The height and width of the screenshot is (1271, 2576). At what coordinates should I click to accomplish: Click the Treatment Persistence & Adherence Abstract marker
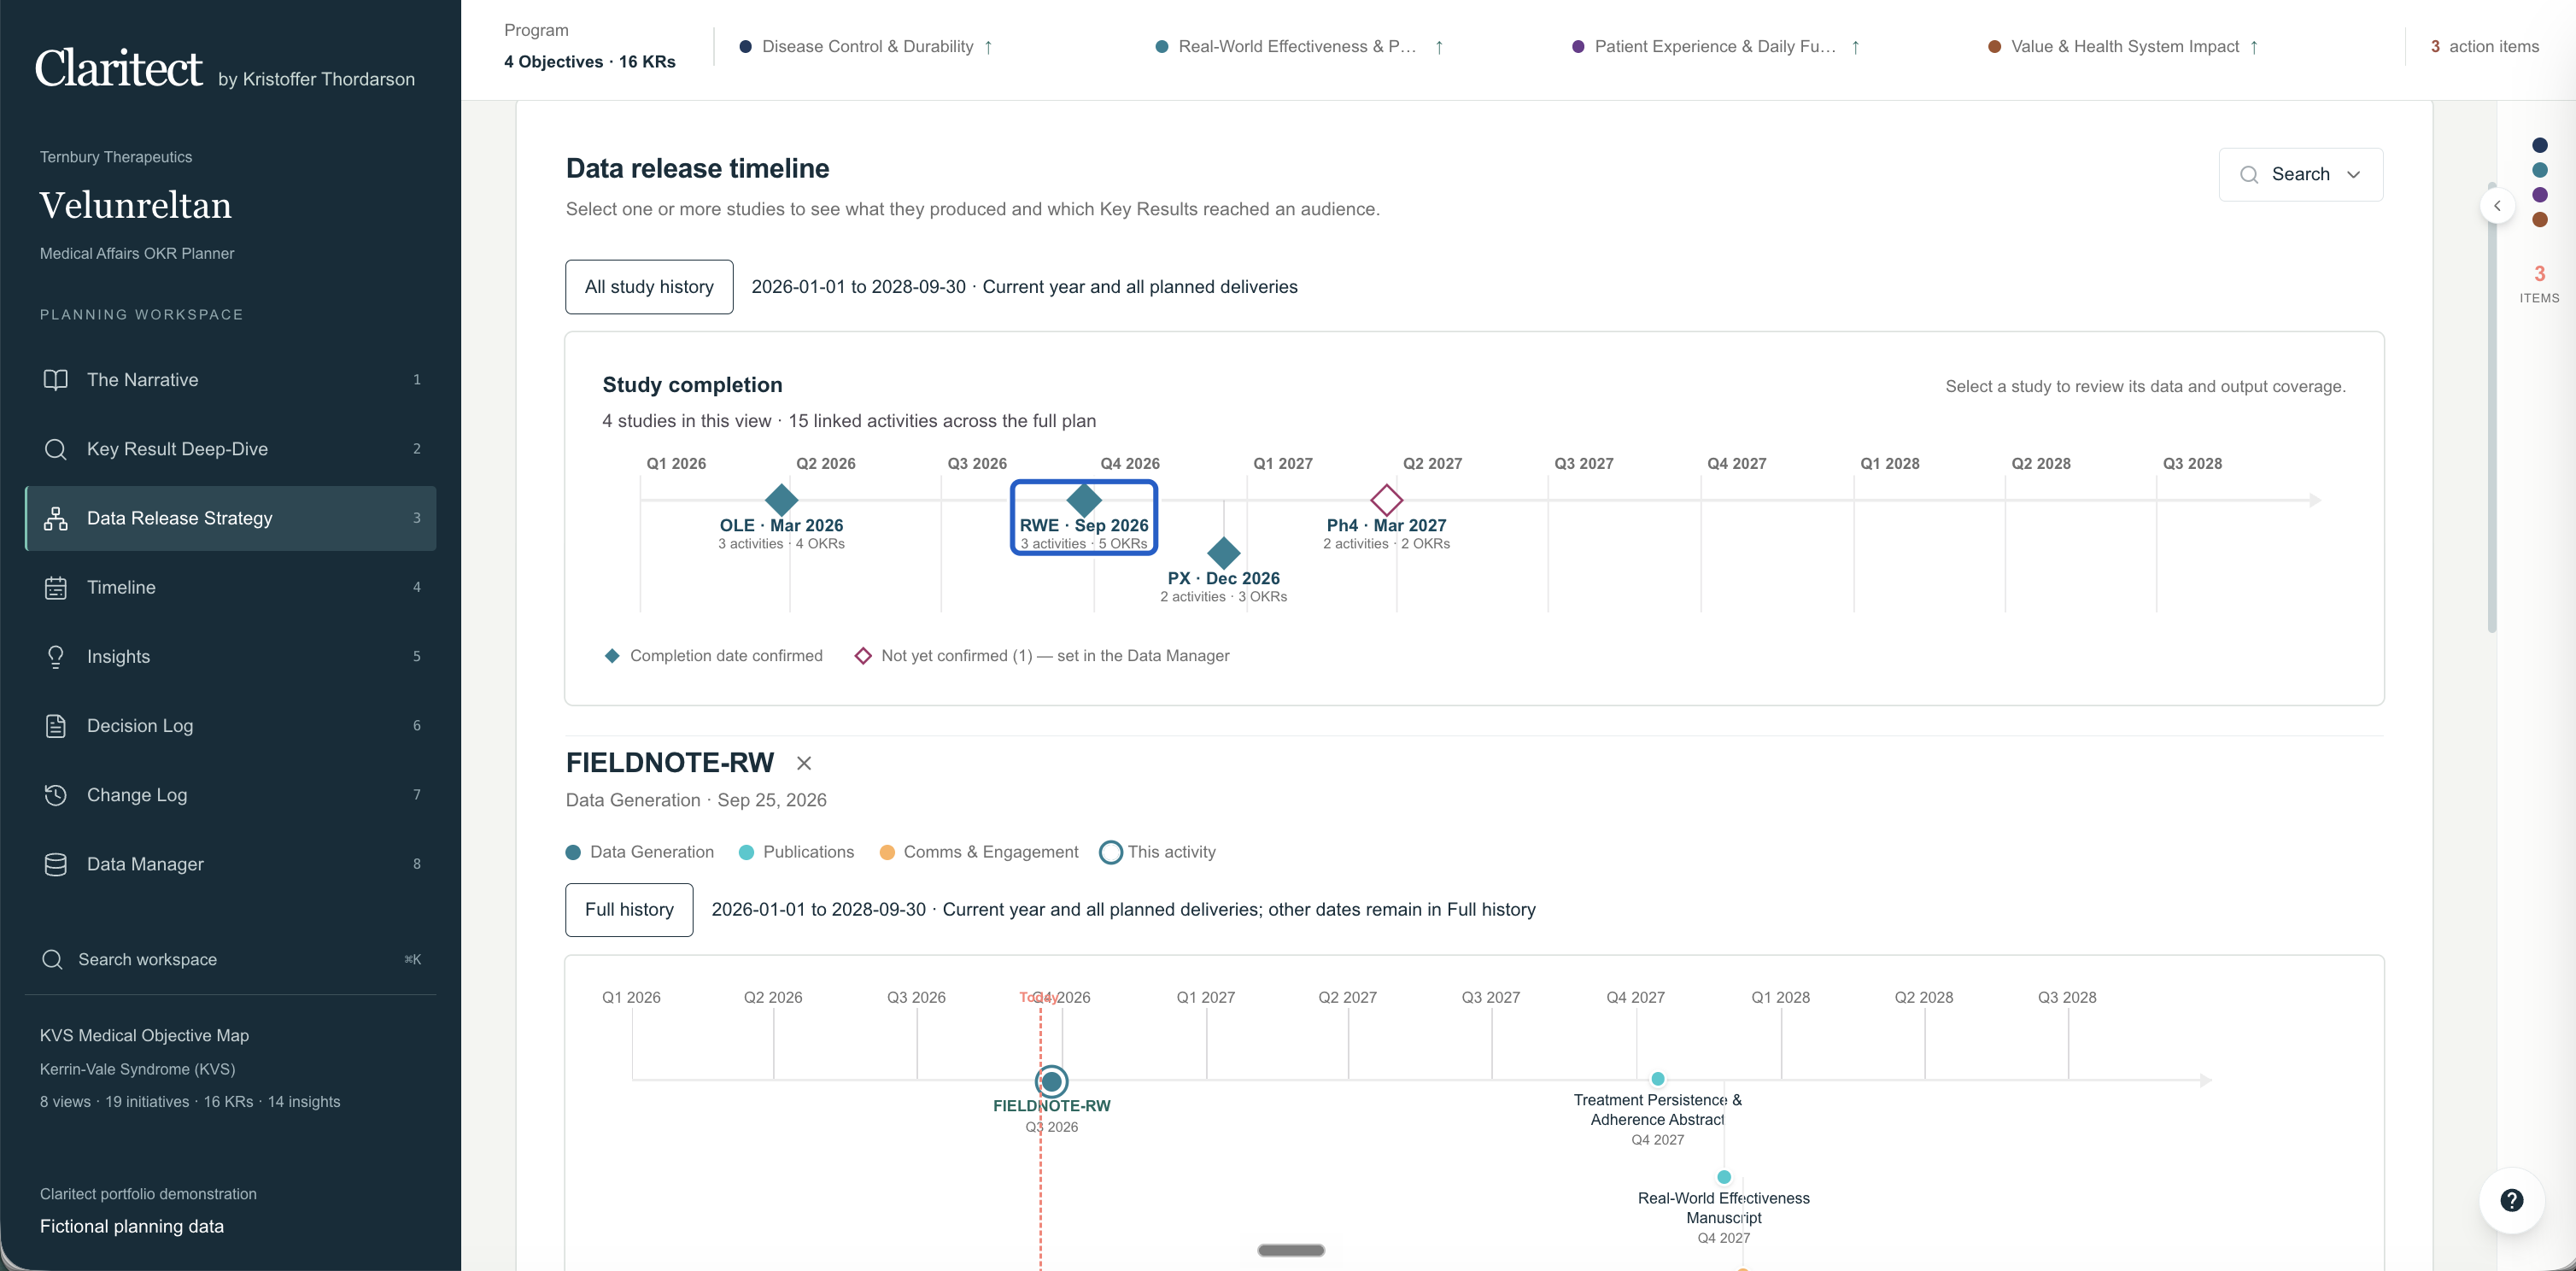(1658, 1079)
